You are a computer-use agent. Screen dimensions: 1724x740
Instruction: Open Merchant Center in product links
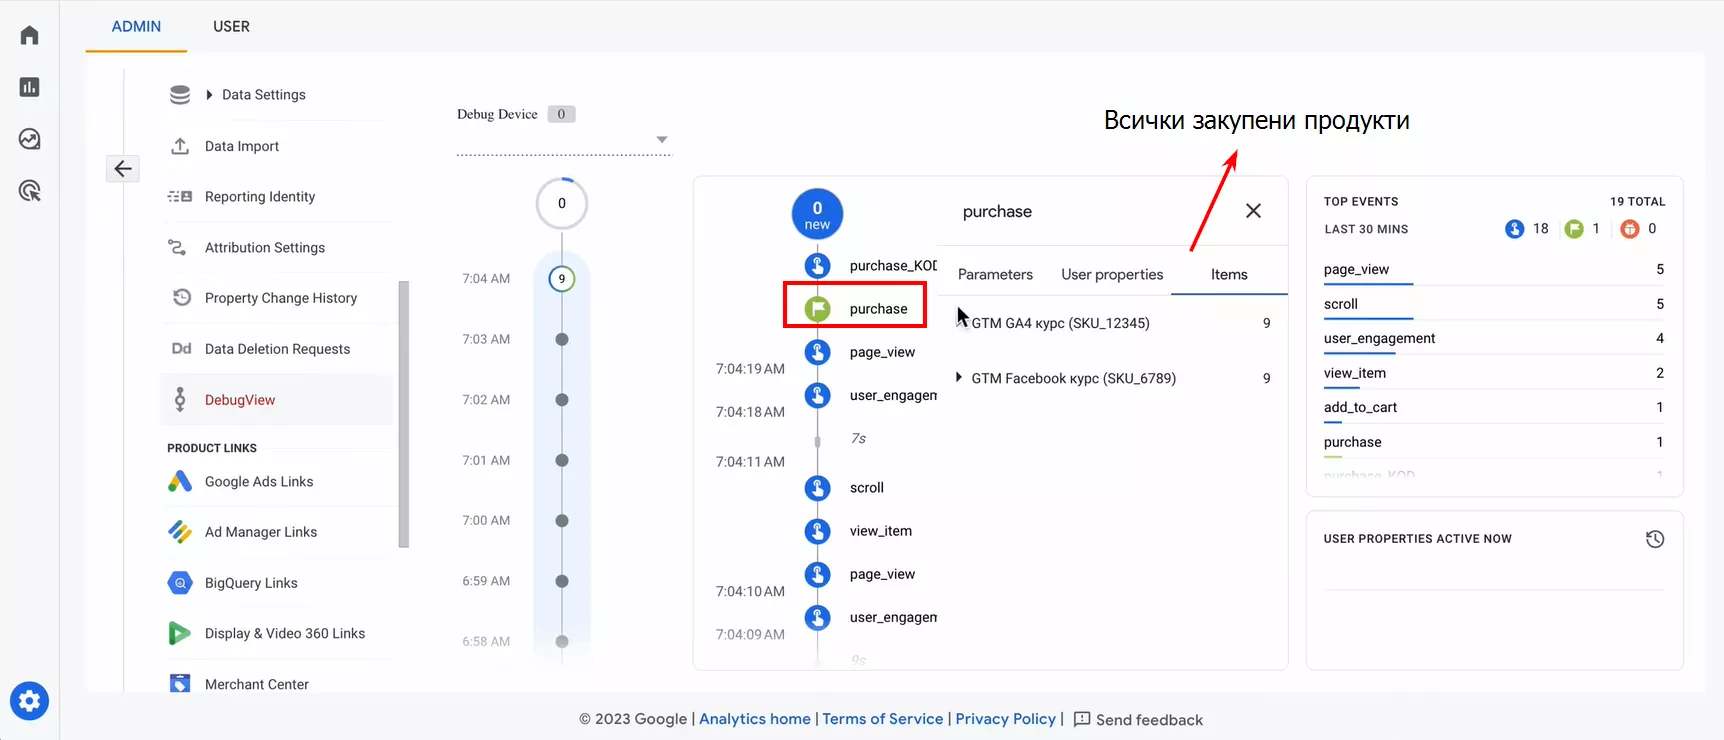point(256,684)
